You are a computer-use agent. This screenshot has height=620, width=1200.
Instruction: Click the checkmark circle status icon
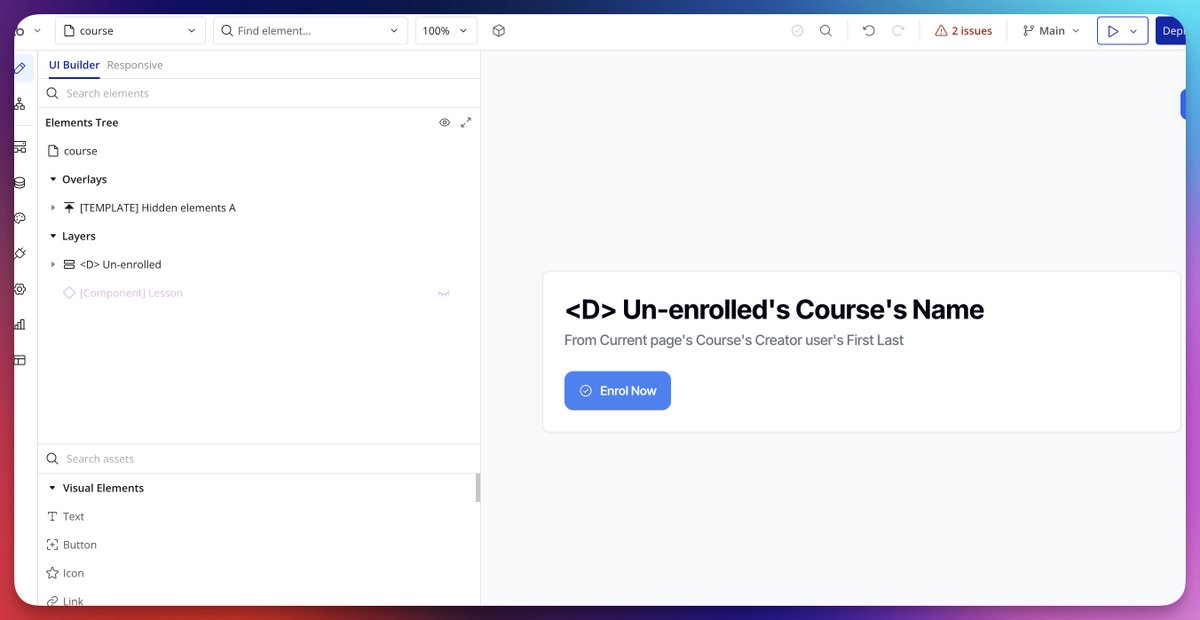pyautogui.click(x=797, y=31)
